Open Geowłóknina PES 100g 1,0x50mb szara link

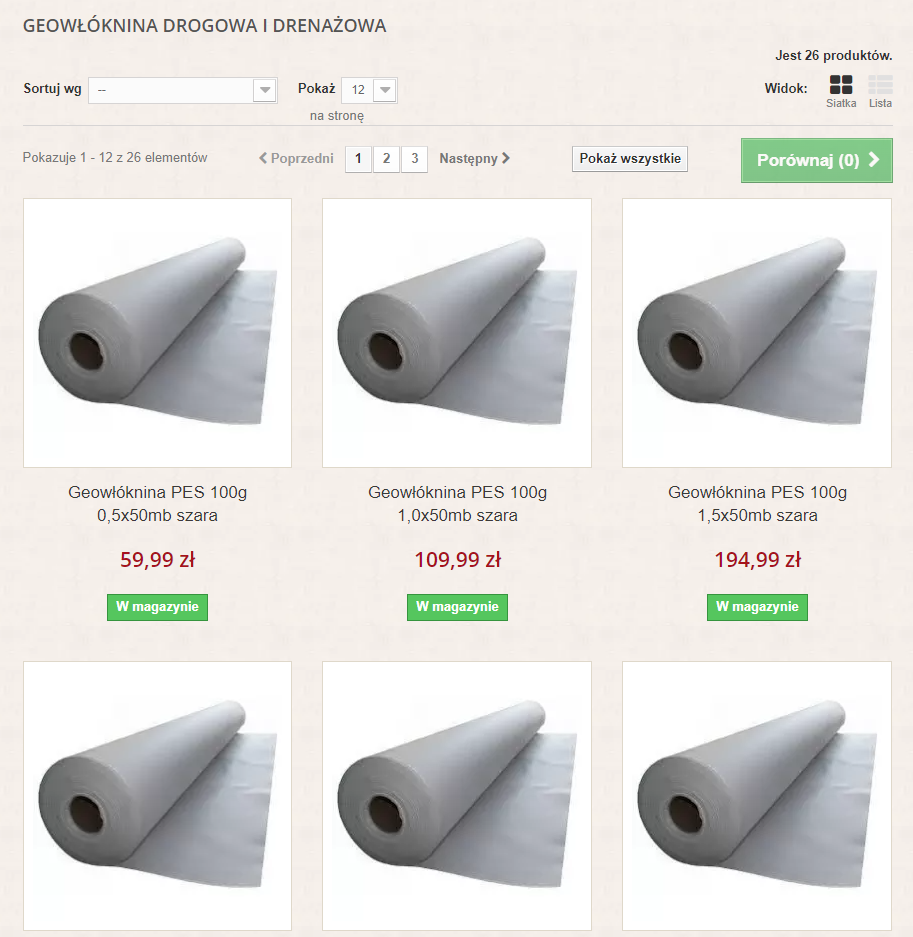tap(457, 504)
